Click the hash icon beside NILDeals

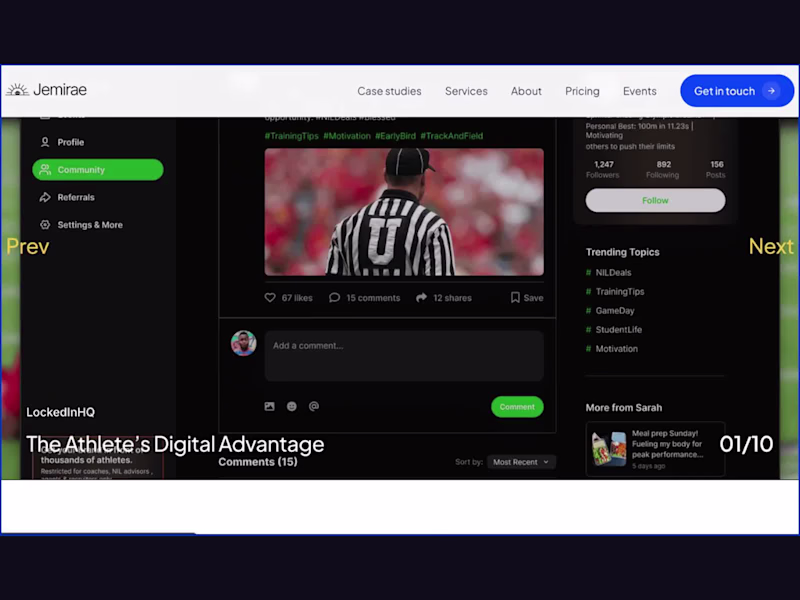coord(588,272)
